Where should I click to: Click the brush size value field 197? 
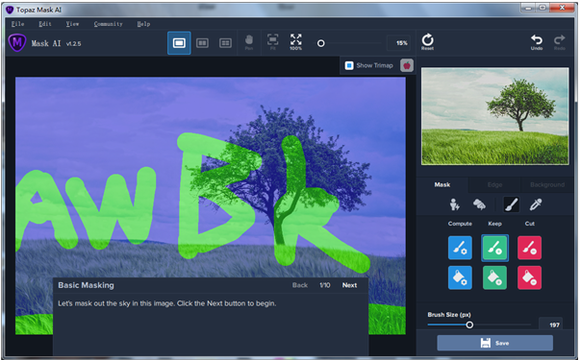(551, 324)
